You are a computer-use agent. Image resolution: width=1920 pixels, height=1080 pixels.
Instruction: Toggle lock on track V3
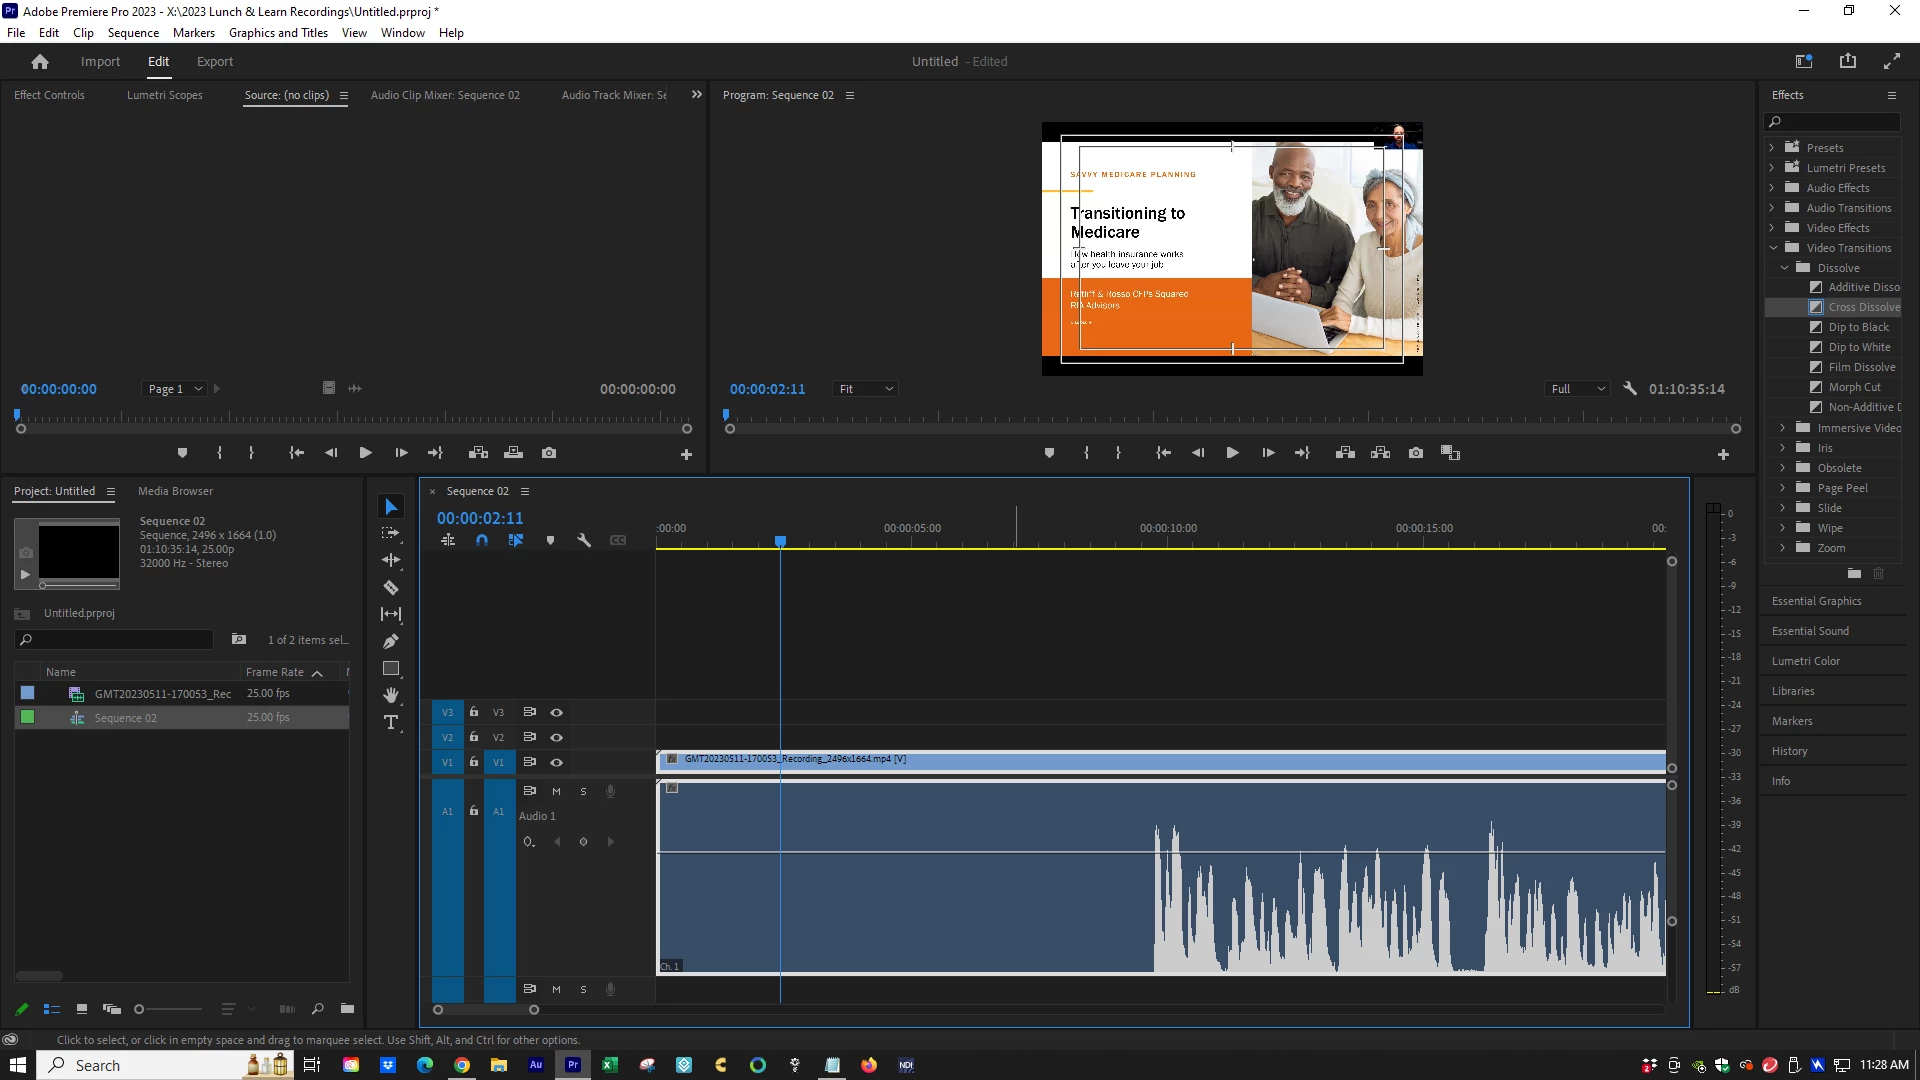pyautogui.click(x=474, y=713)
